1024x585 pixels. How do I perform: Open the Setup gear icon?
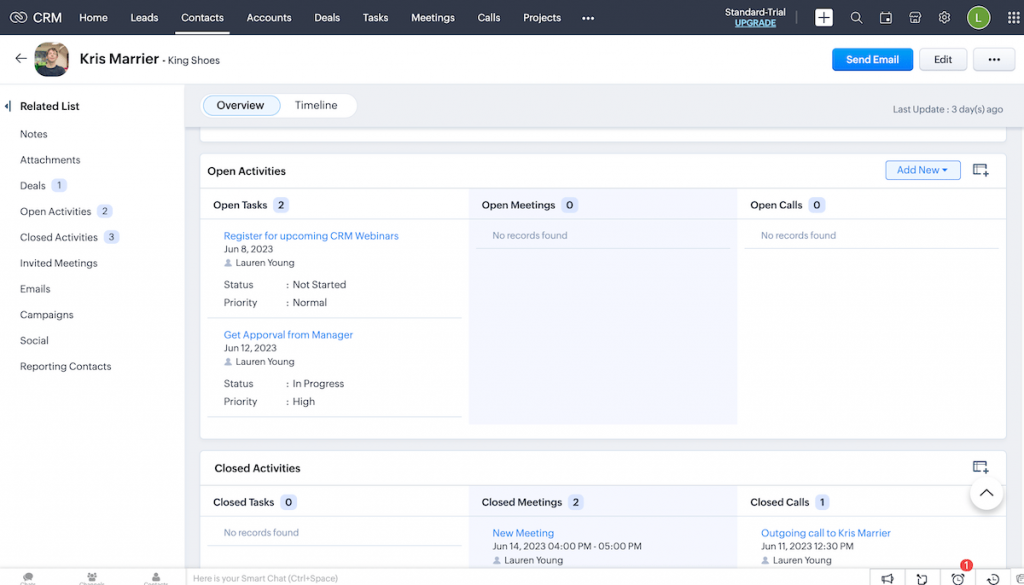coord(943,17)
